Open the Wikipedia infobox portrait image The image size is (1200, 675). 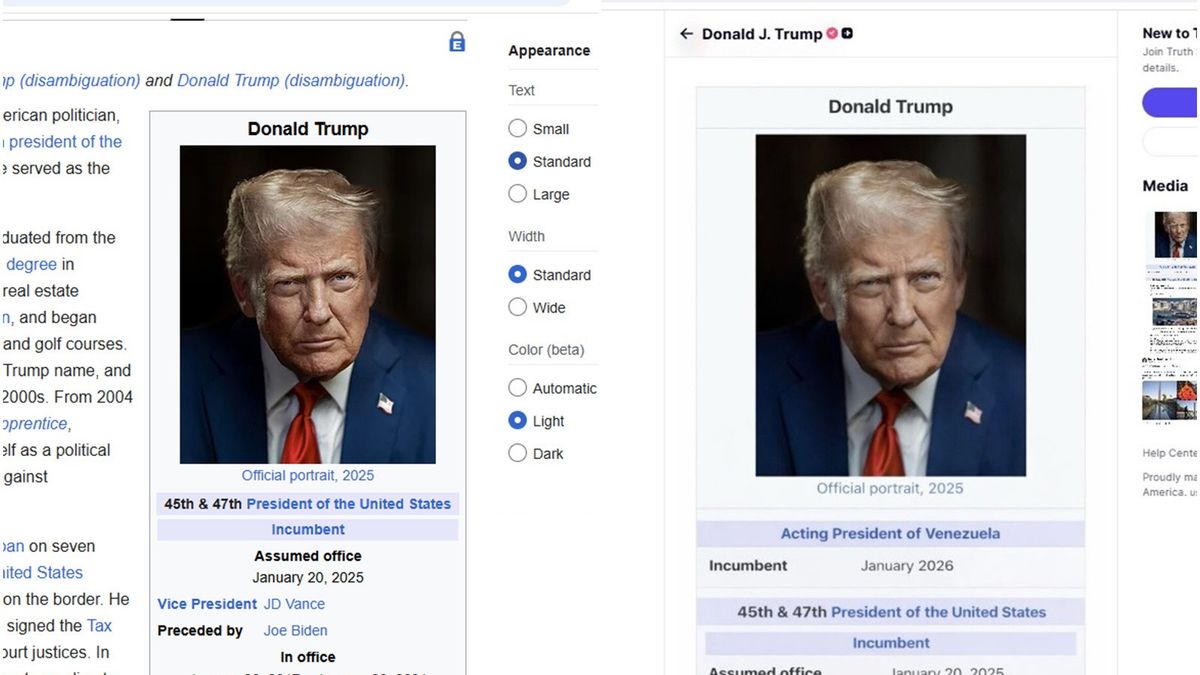coord(308,305)
